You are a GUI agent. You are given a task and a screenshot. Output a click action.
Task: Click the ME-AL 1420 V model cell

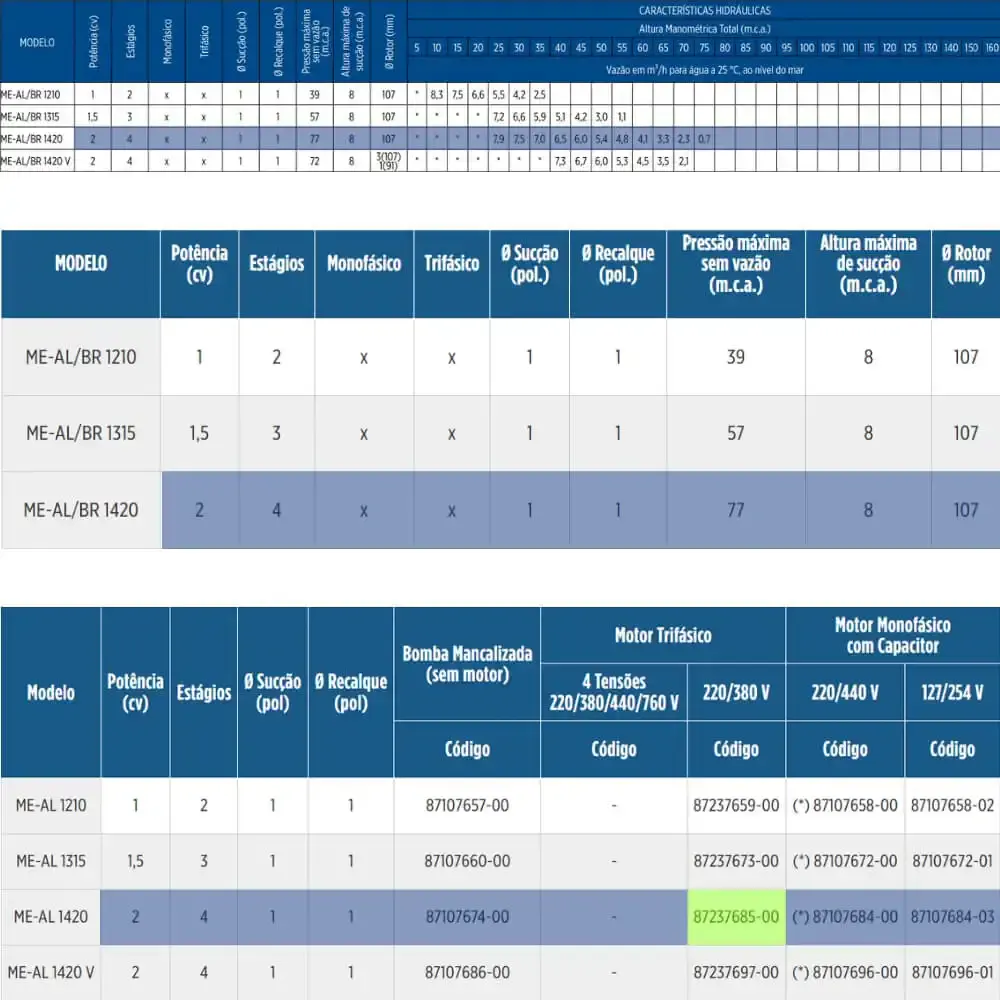point(51,973)
